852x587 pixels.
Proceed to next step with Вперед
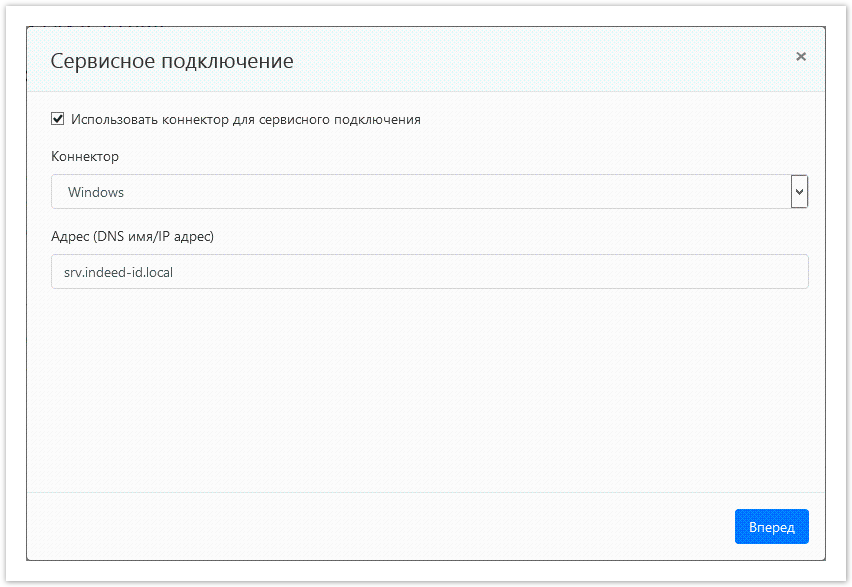coord(771,526)
